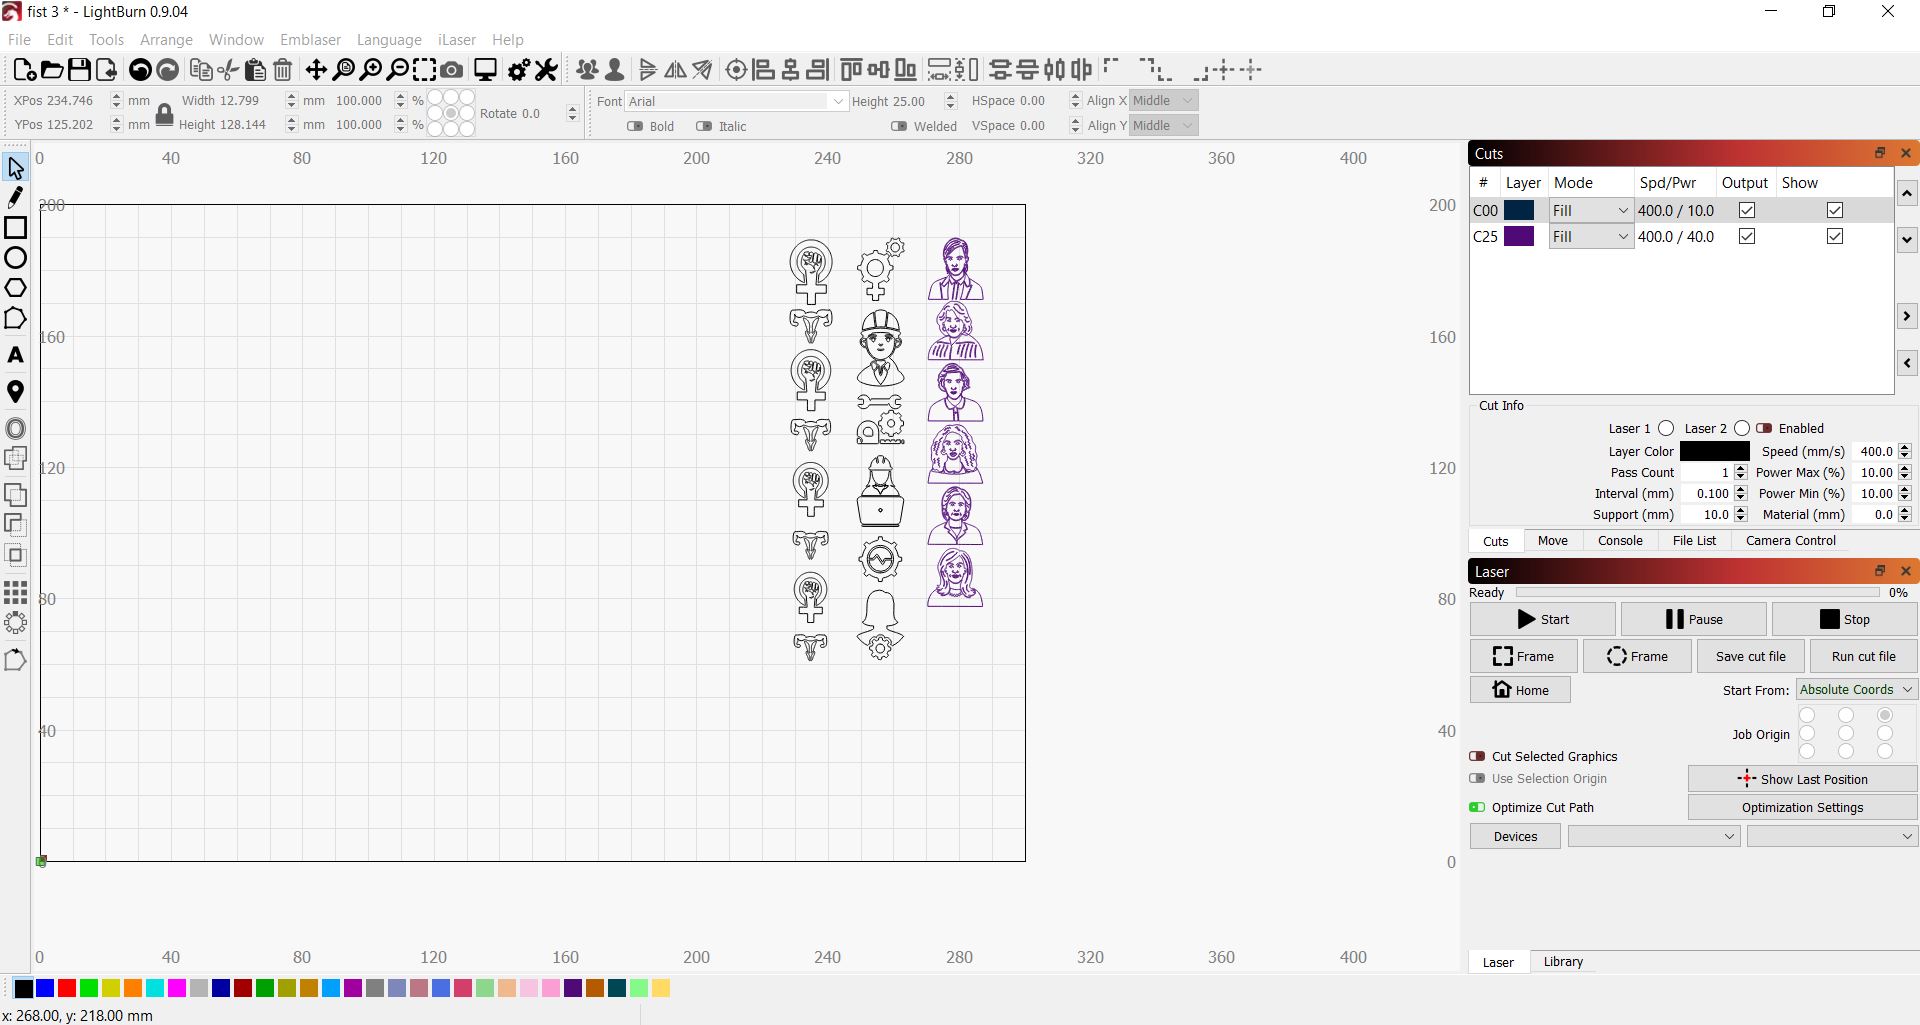
Task: Click the Save cut file button
Action: point(1750,656)
